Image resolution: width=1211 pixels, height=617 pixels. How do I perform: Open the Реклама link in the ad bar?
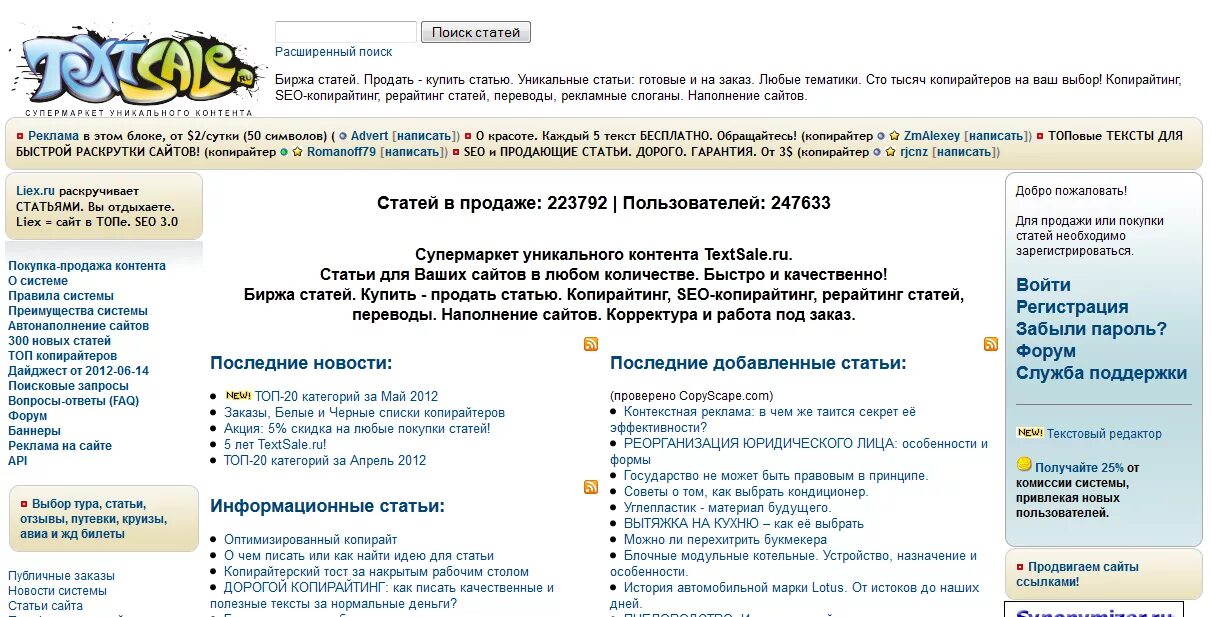(54, 136)
